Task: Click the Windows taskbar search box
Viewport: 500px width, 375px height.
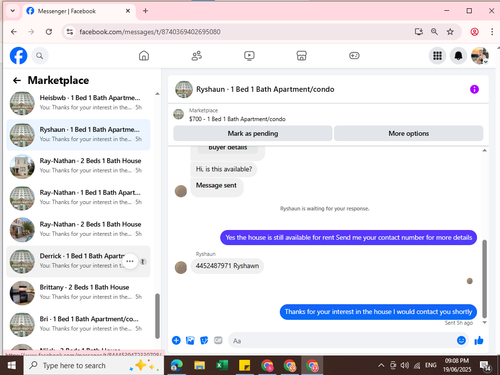Action: click(x=94, y=366)
